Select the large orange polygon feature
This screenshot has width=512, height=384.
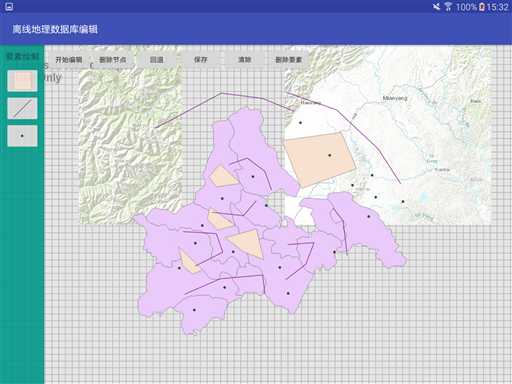coord(319,159)
